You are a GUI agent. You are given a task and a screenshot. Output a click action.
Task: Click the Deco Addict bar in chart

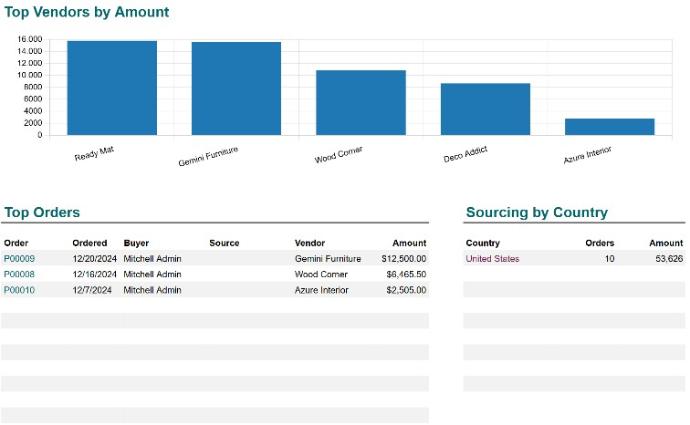pos(485,109)
